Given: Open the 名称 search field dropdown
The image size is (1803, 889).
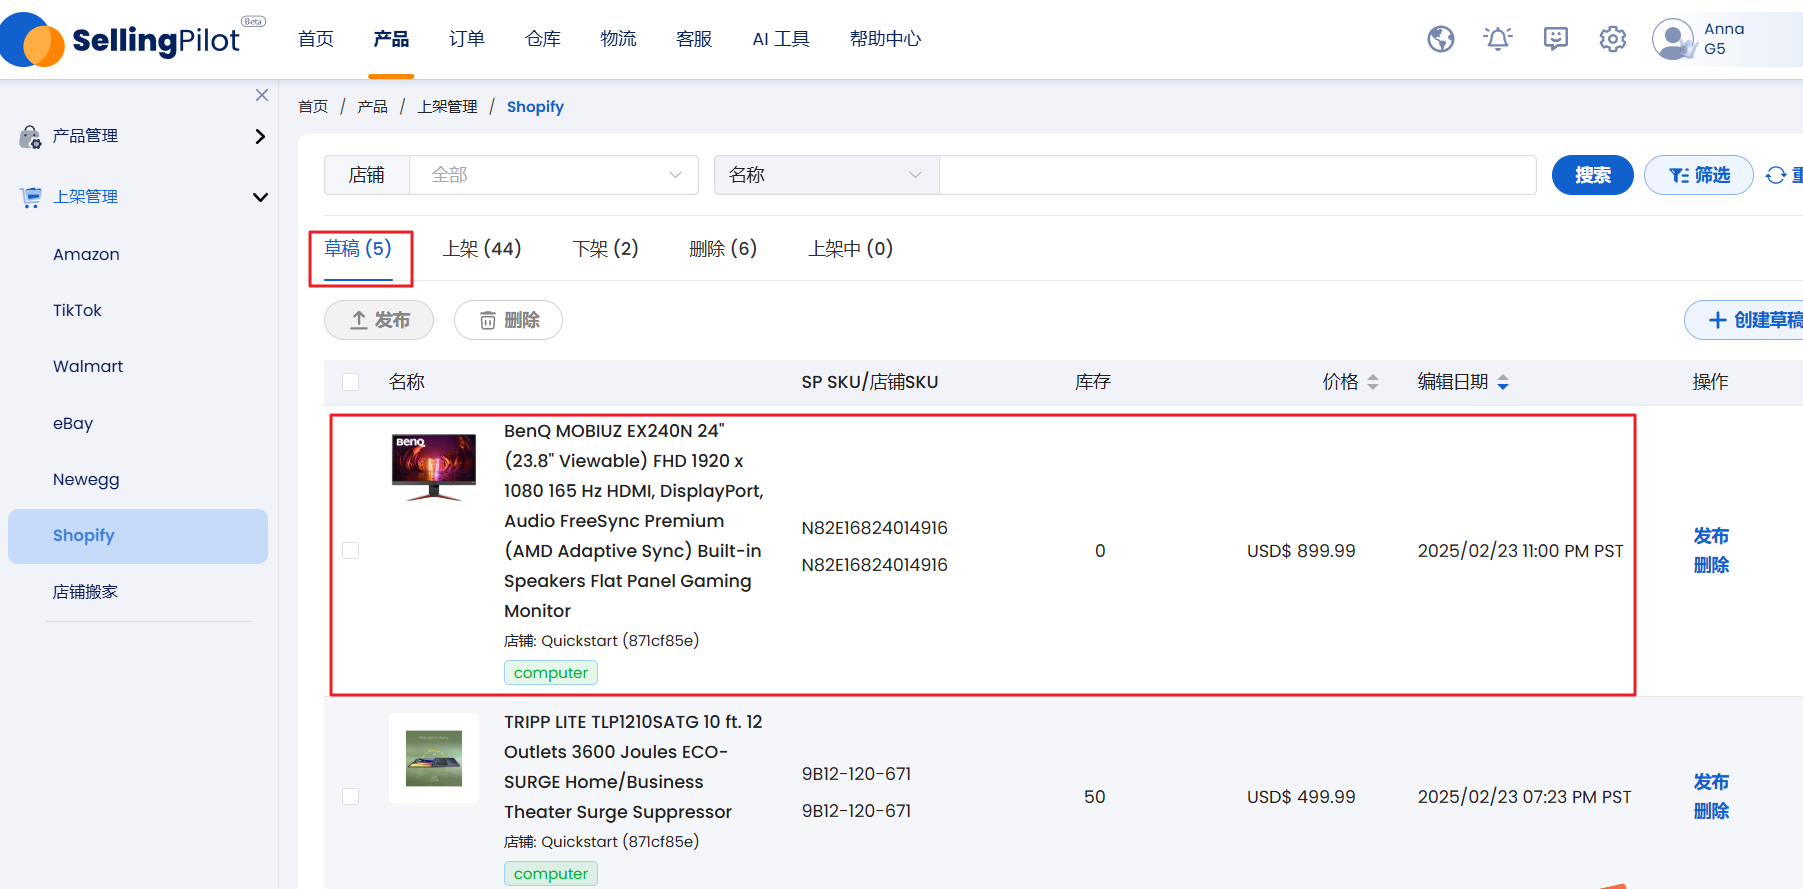Looking at the screenshot, I should pyautogui.click(x=826, y=175).
